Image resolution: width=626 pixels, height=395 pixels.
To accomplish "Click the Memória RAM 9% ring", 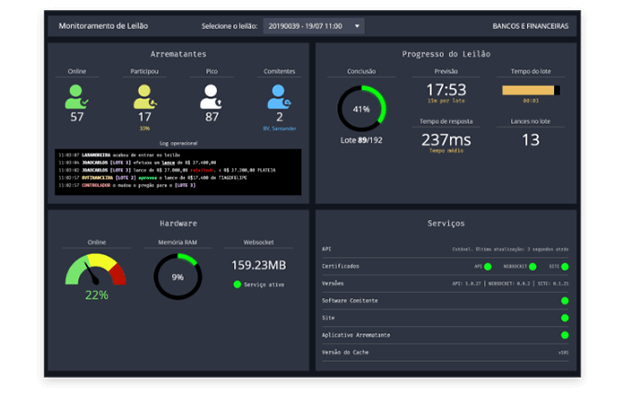I will [178, 277].
